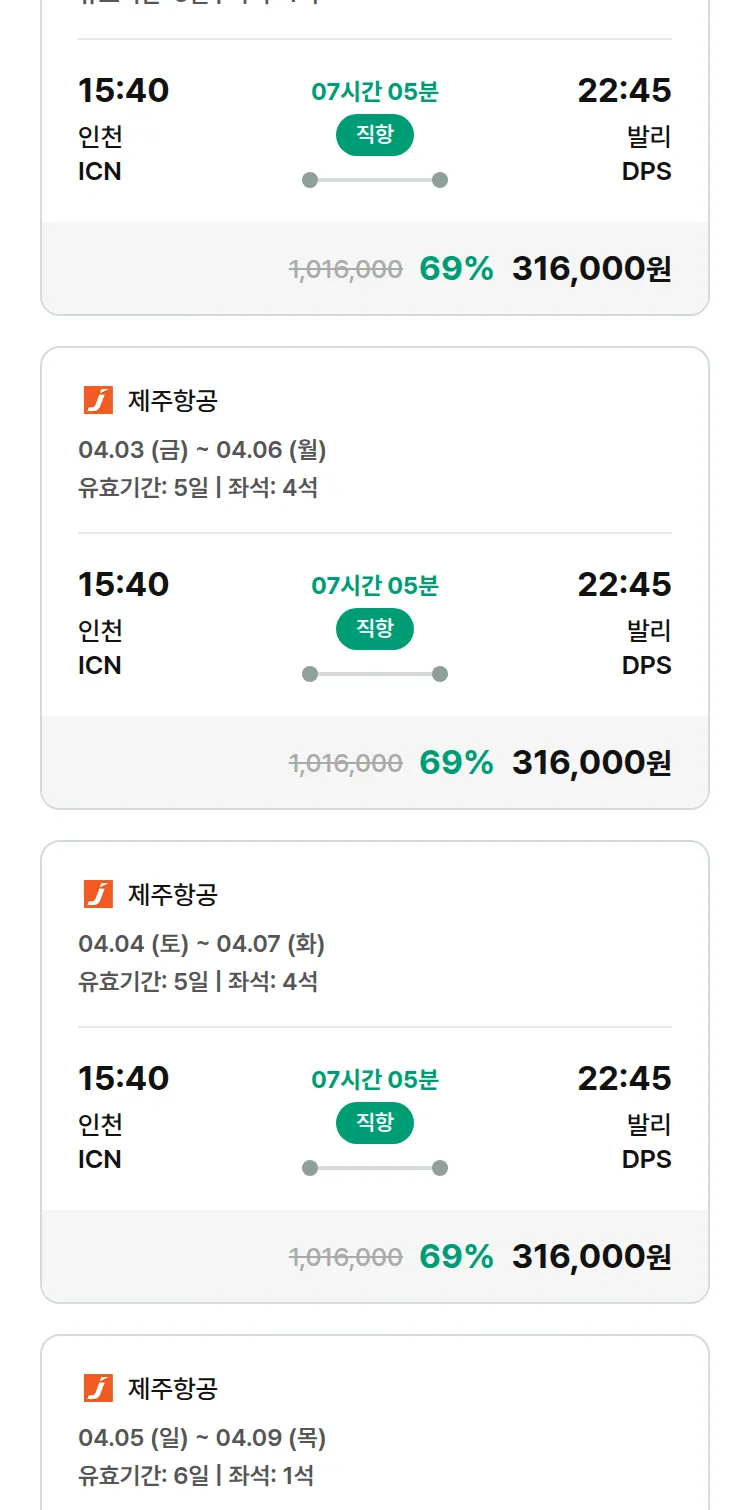This screenshot has height=1510, width=750.
Task: Click the route line on the 04.04 flight
Action: pos(375,1168)
